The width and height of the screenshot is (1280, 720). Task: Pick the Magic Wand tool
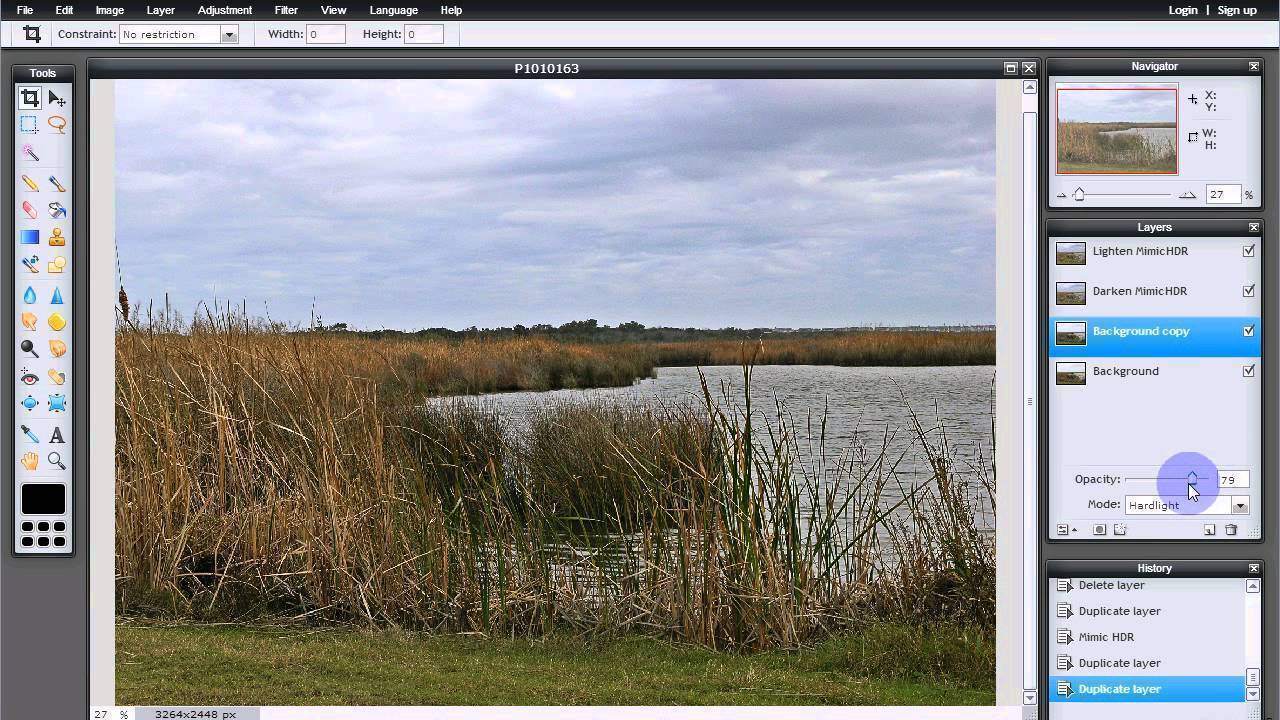(30, 153)
